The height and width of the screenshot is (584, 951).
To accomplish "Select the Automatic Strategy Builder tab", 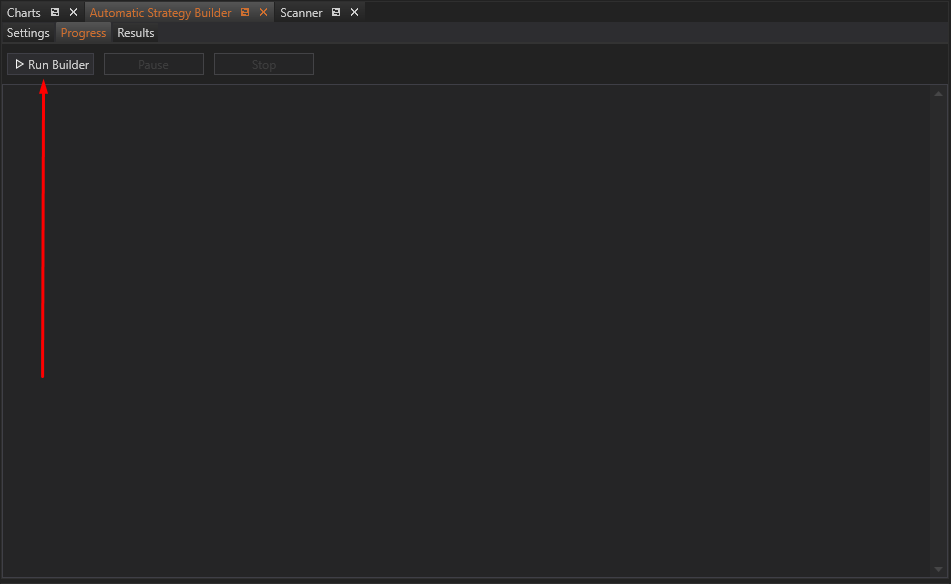I will coord(160,13).
